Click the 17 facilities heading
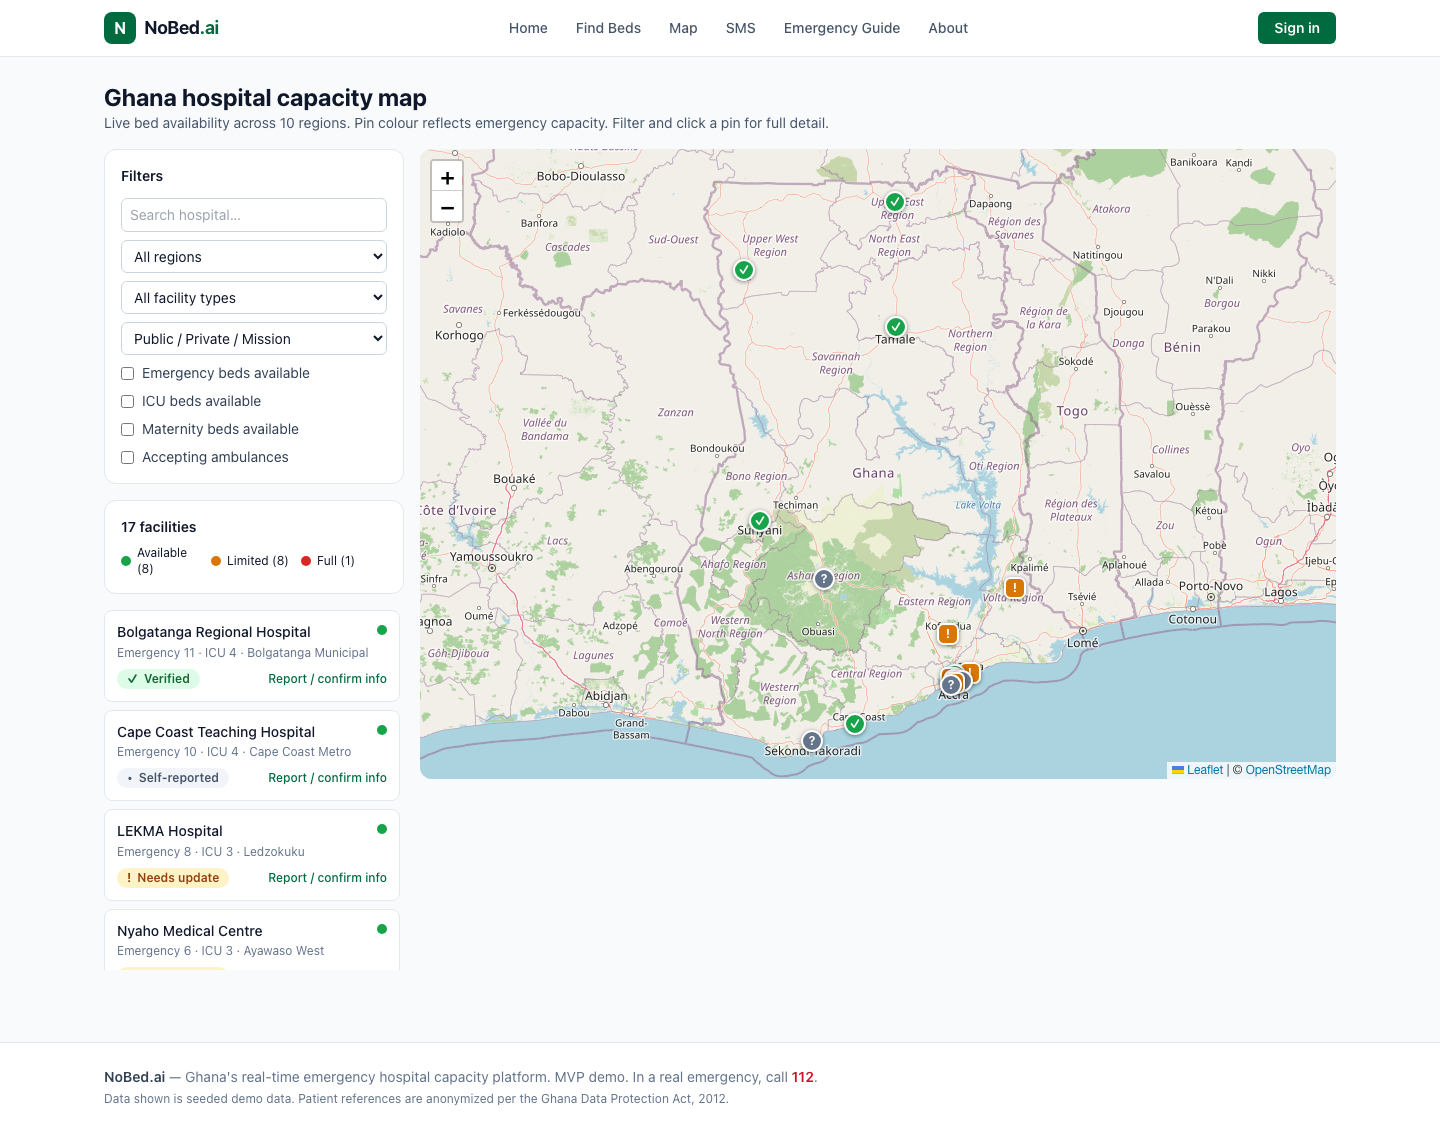Image resolution: width=1440 pixels, height=1131 pixels. (159, 527)
